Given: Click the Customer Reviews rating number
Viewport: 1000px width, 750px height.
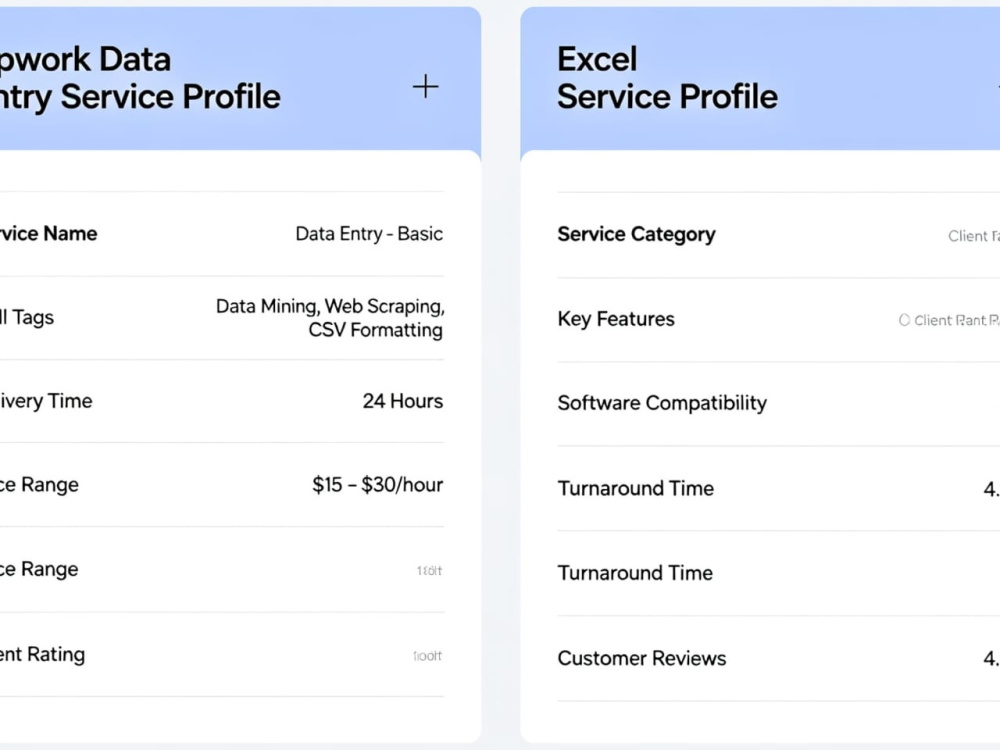Looking at the screenshot, I should [x=991, y=658].
